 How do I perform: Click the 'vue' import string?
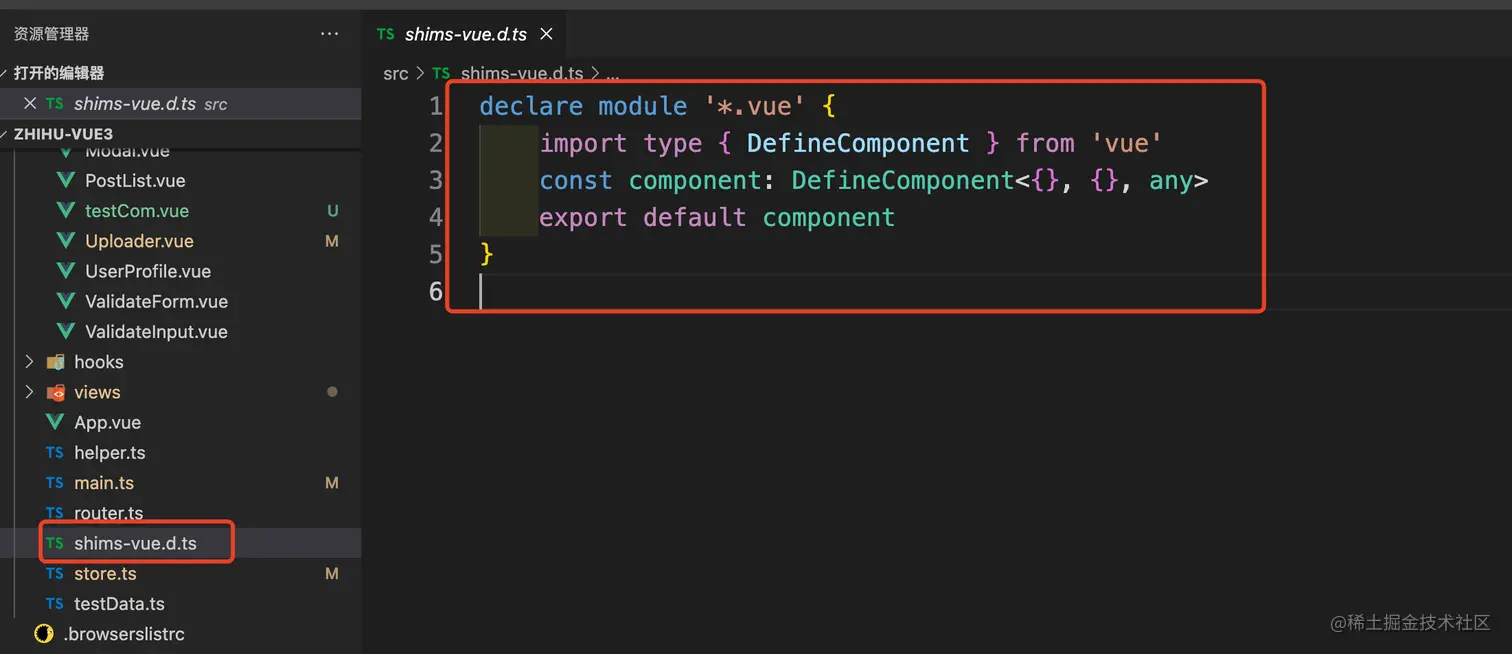pos(1127,143)
